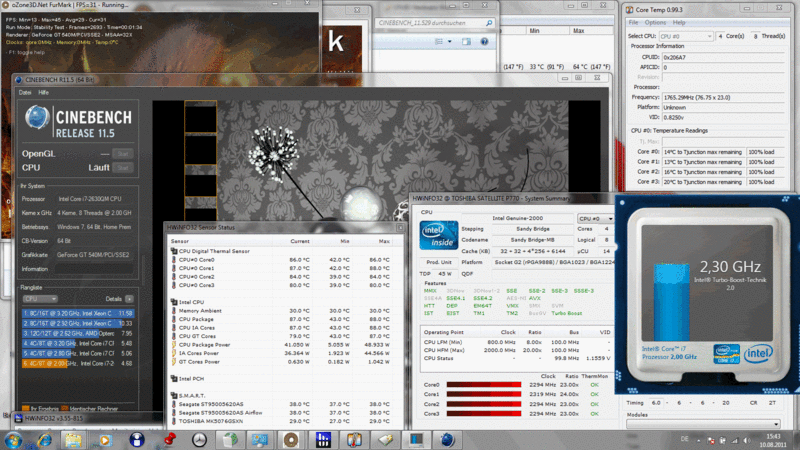Open the media player taskbar icon

tap(105, 440)
